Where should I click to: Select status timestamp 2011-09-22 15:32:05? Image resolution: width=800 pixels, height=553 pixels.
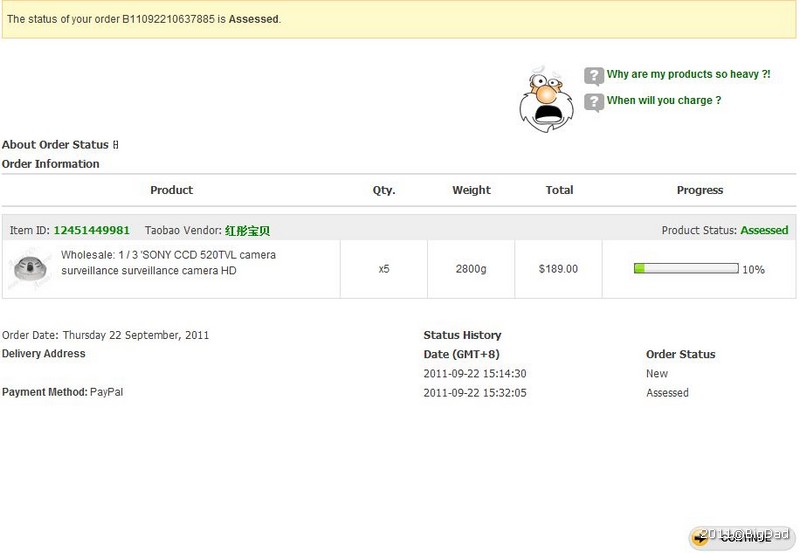(474, 393)
